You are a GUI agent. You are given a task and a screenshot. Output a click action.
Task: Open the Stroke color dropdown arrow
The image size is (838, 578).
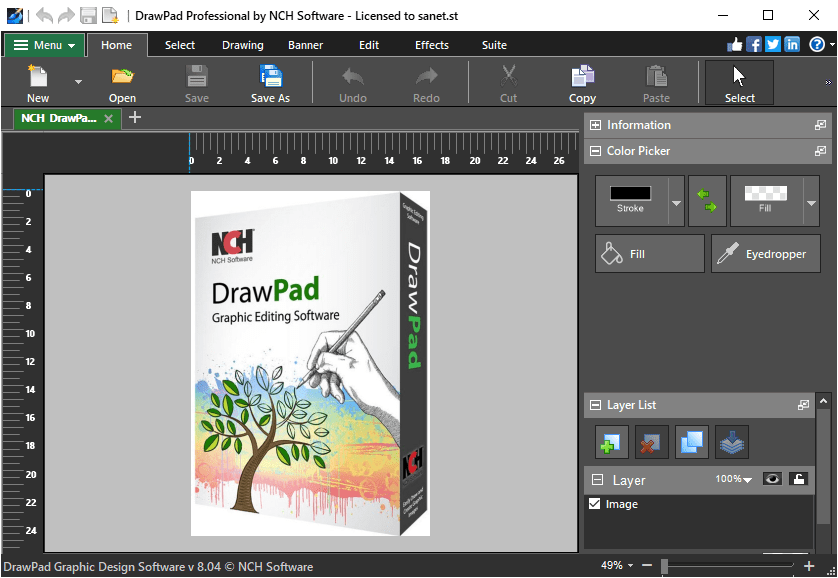(676, 203)
